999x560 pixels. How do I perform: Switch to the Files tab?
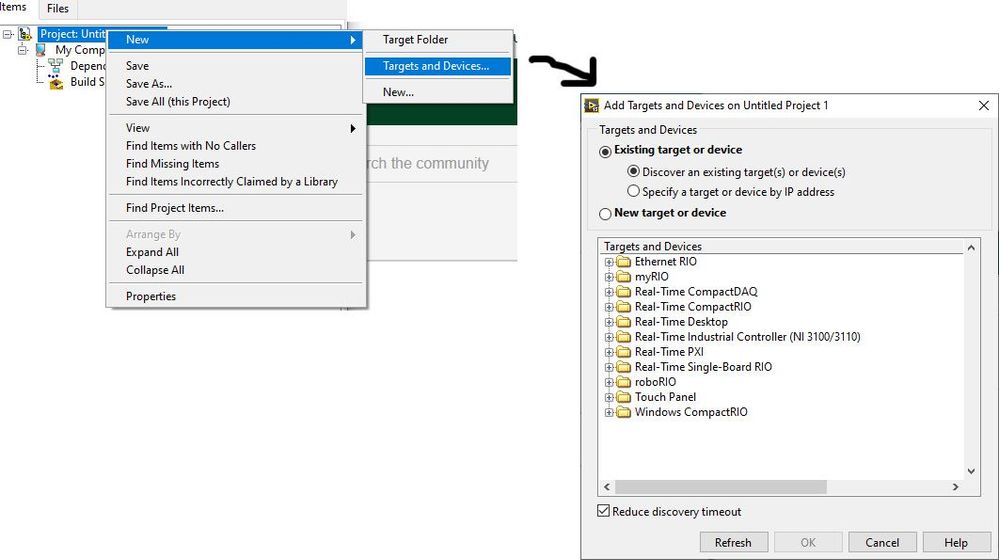57,9
